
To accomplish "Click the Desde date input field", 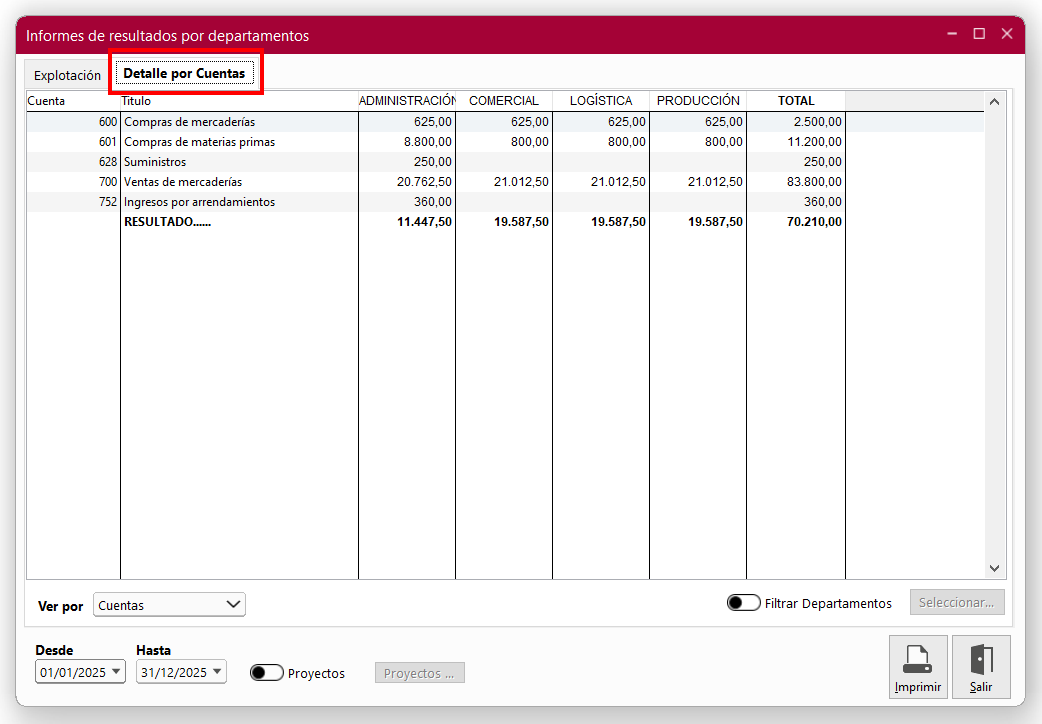I will 71,672.
